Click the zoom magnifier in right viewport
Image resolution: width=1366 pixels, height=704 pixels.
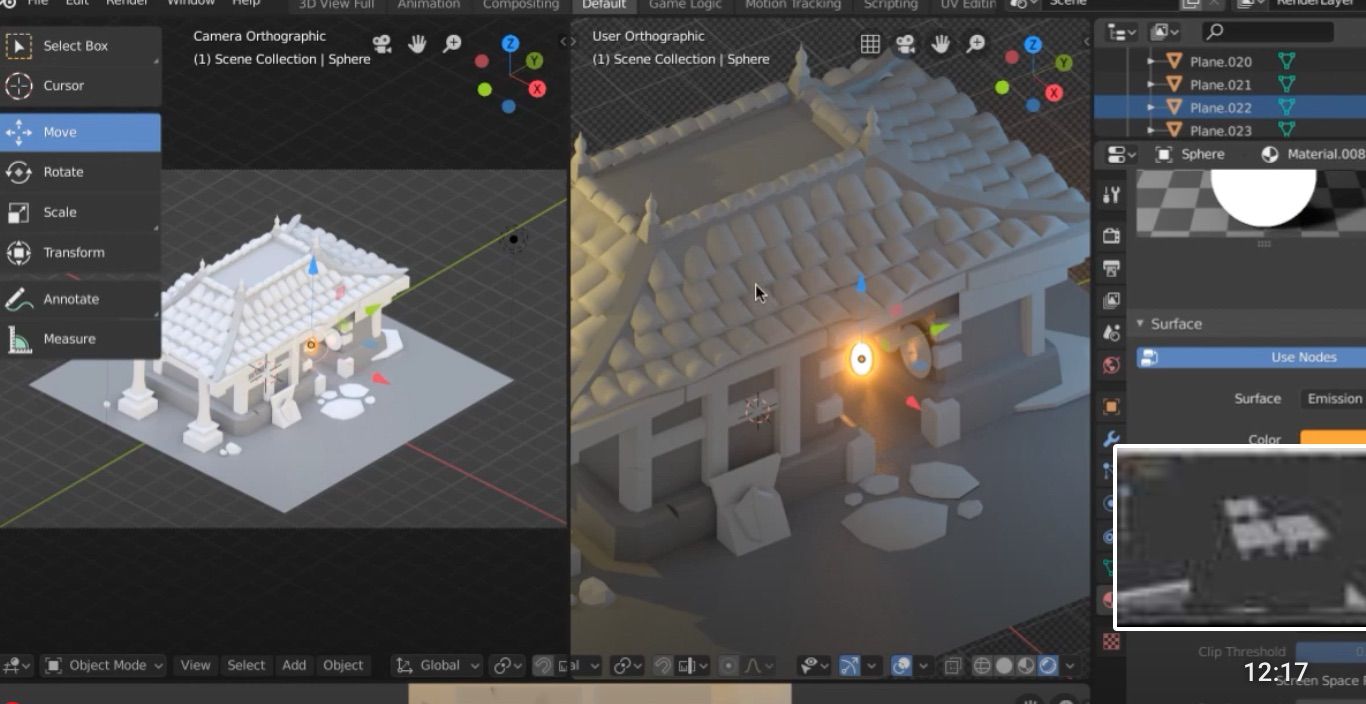976,44
